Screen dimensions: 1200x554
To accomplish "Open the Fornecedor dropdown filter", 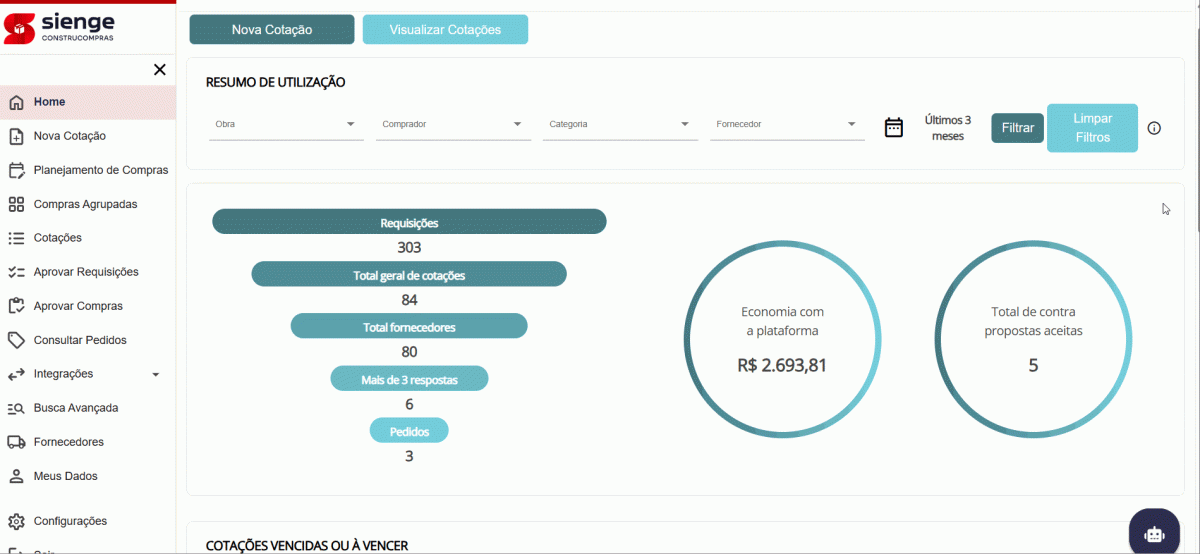I will click(787, 125).
